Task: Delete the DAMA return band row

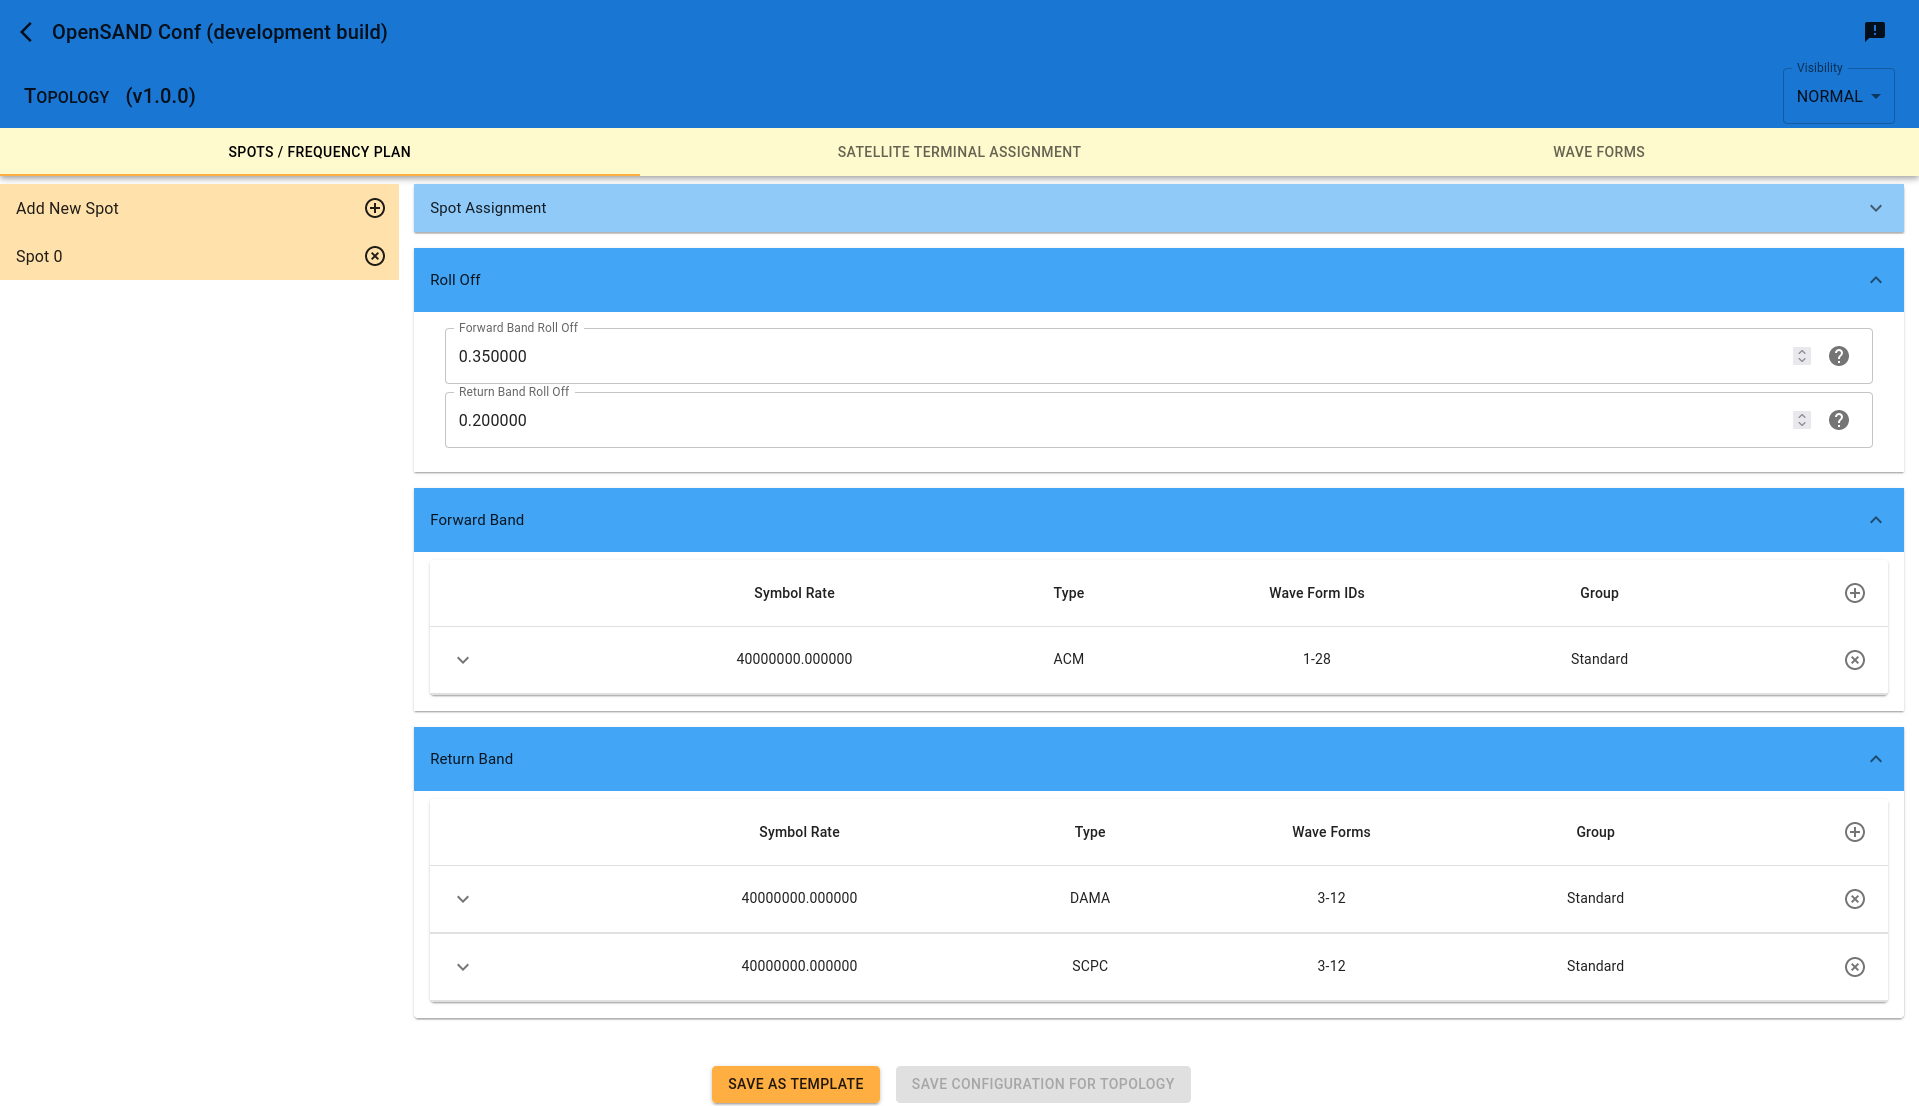Action: click(1855, 899)
